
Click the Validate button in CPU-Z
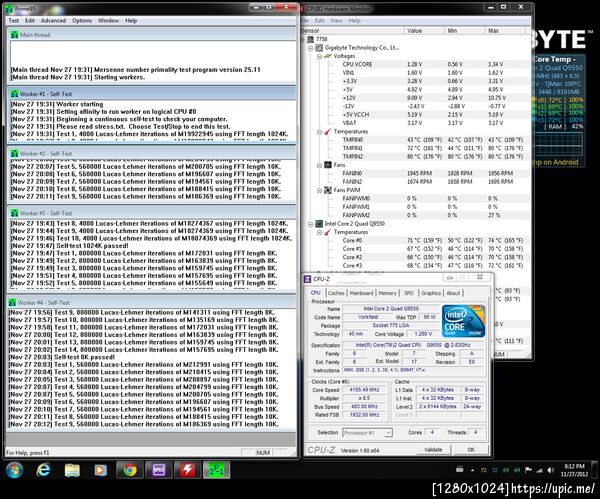pos(433,450)
